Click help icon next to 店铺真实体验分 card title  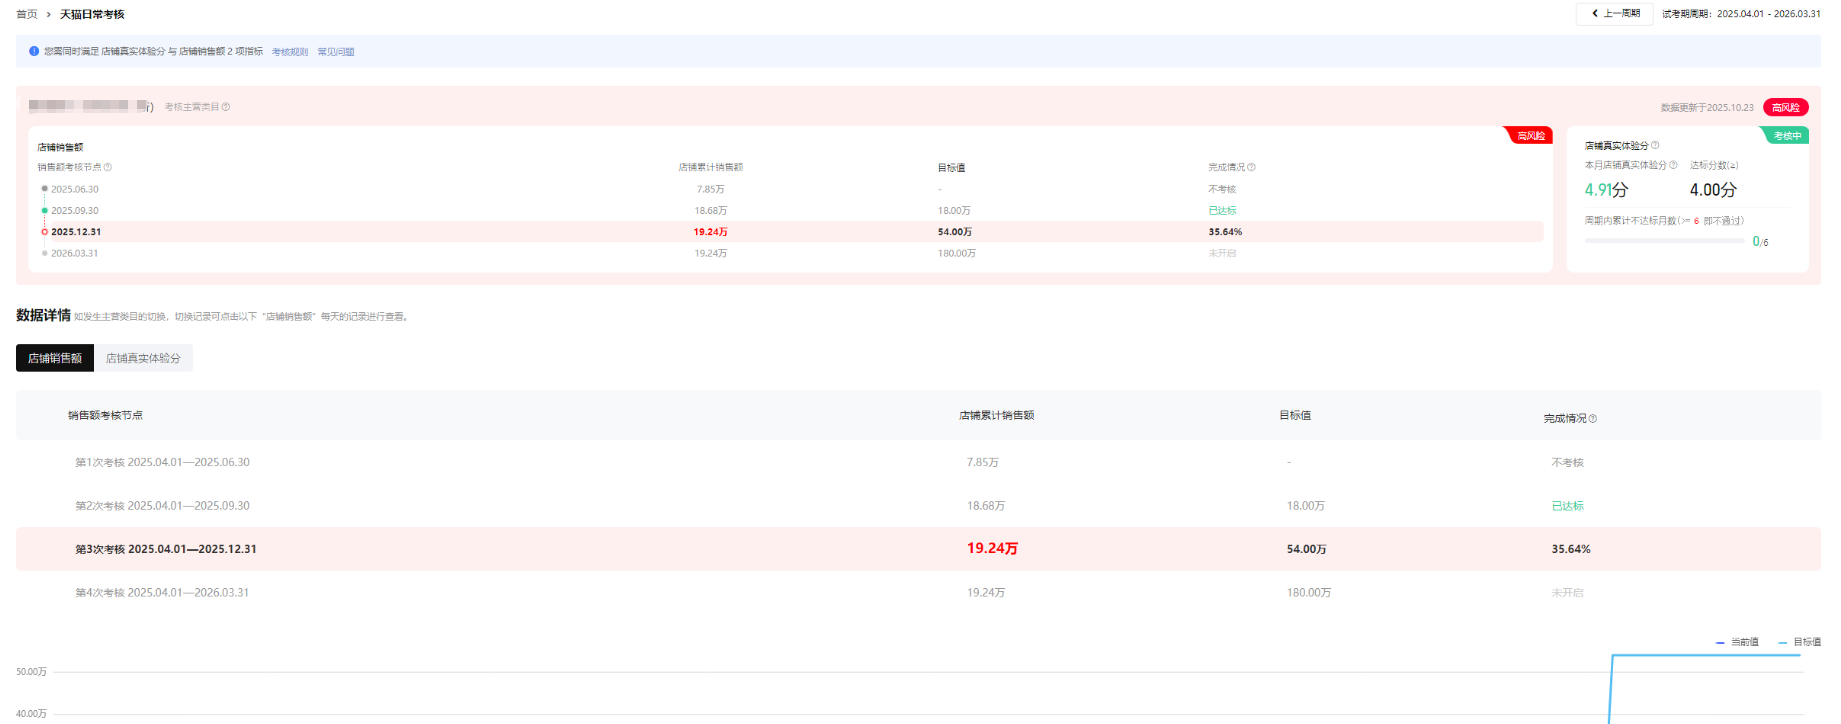click(x=1655, y=145)
